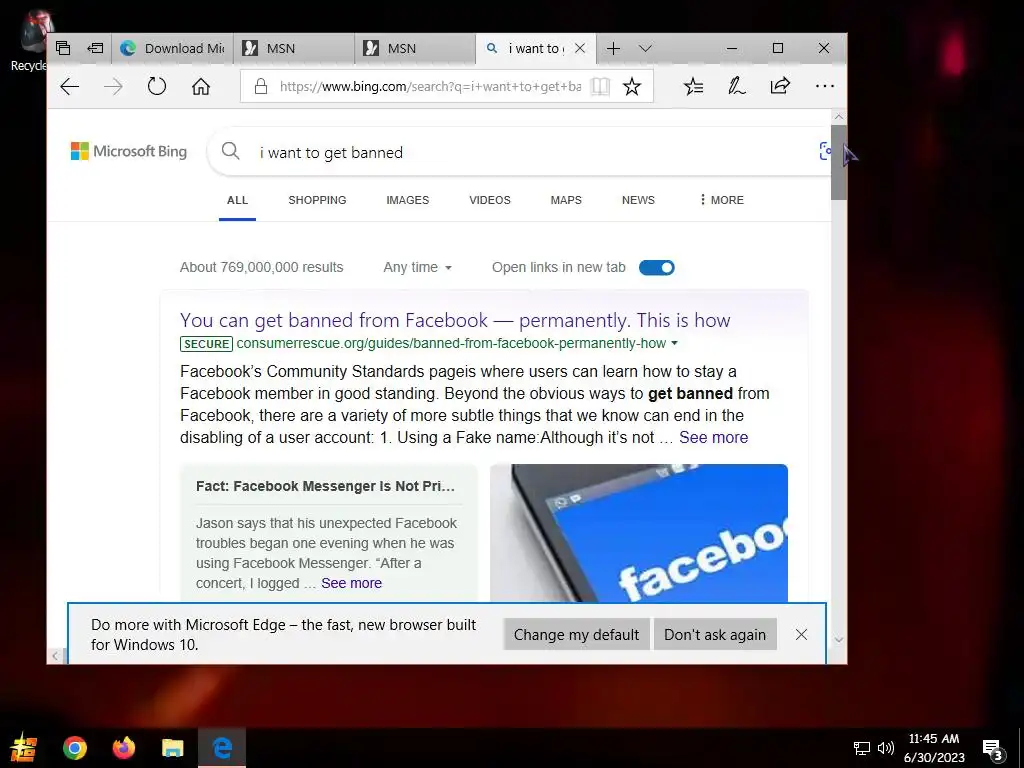Open Google Chrome from the taskbar
Viewport: 1024px width, 768px height.
pyautogui.click(x=75, y=748)
